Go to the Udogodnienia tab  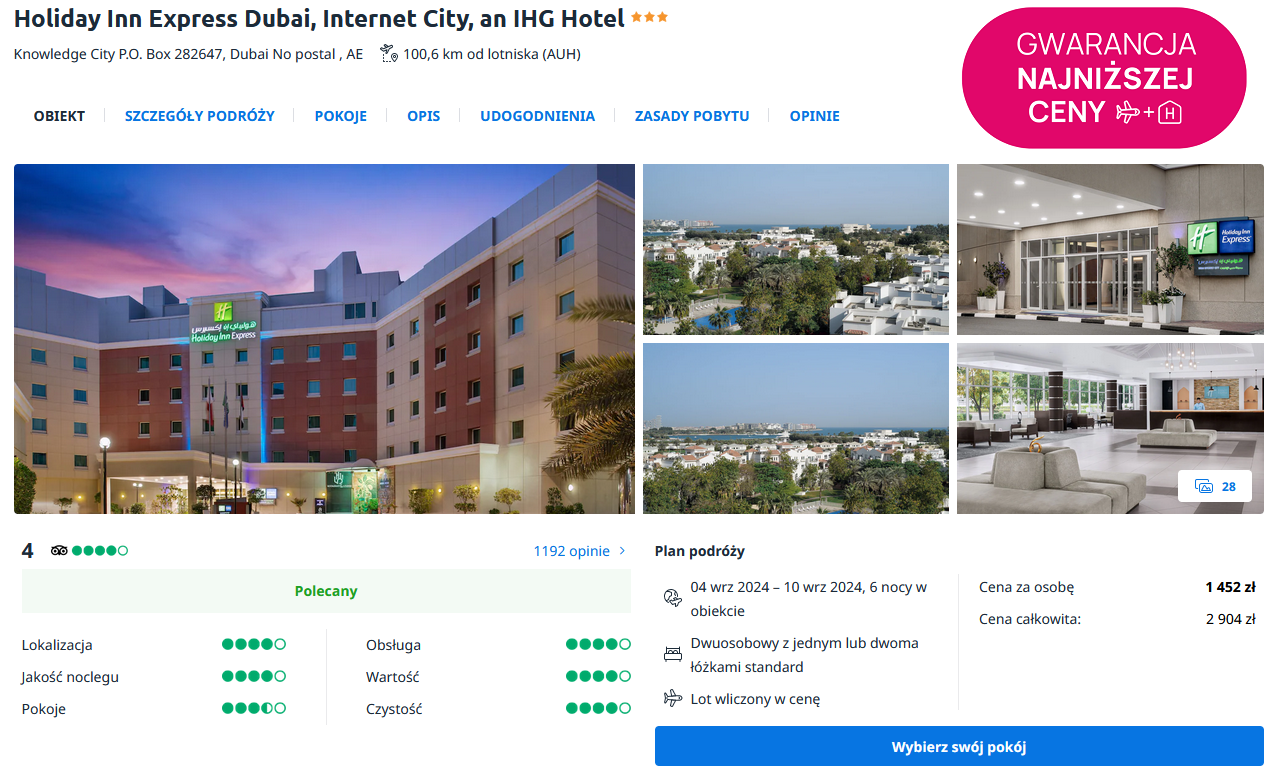[x=537, y=116]
